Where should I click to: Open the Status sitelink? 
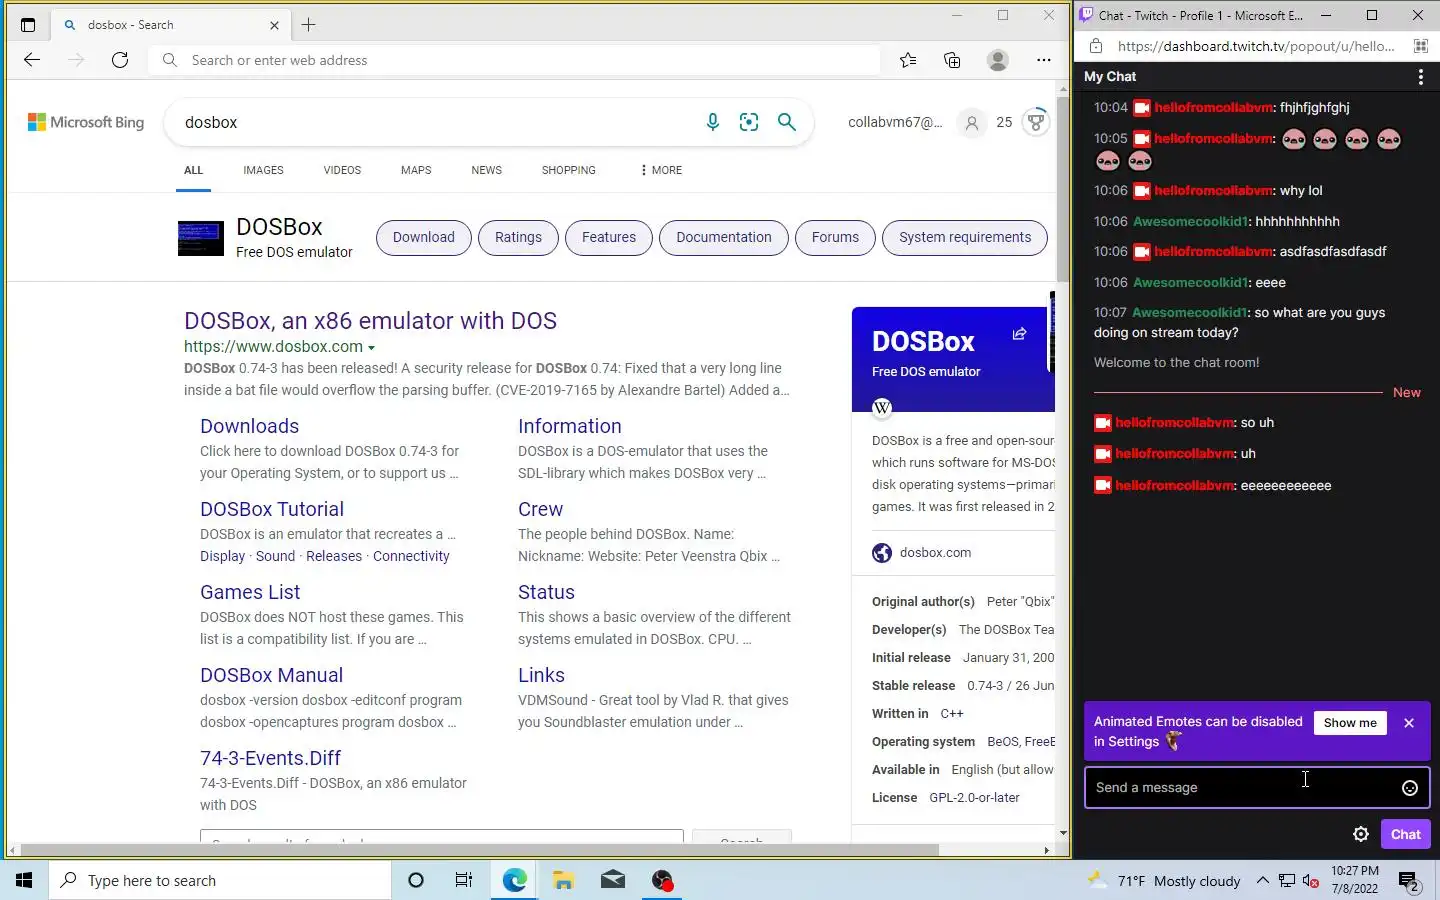coord(546,592)
